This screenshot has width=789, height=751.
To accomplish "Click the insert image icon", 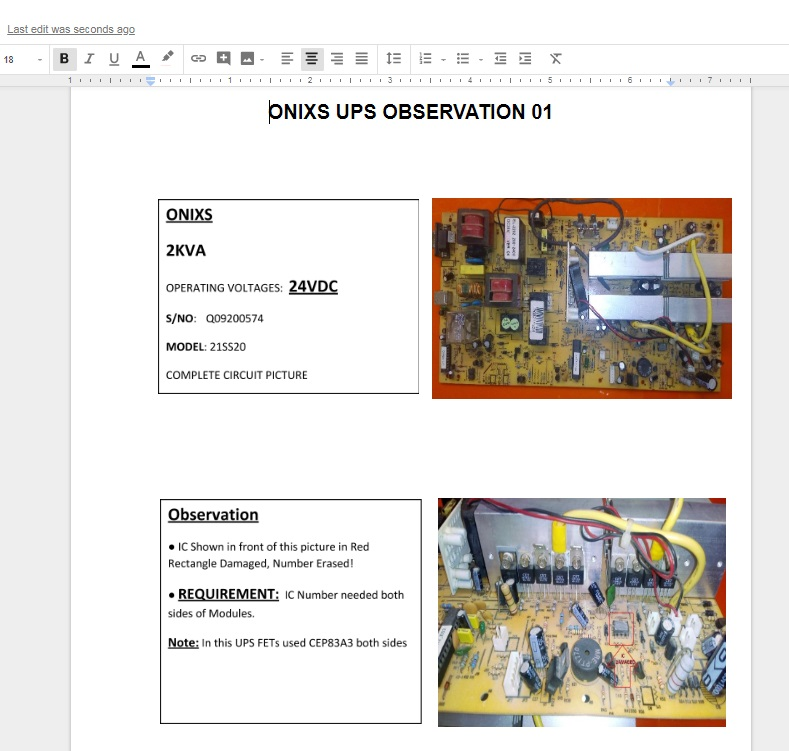I will [248, 59].
